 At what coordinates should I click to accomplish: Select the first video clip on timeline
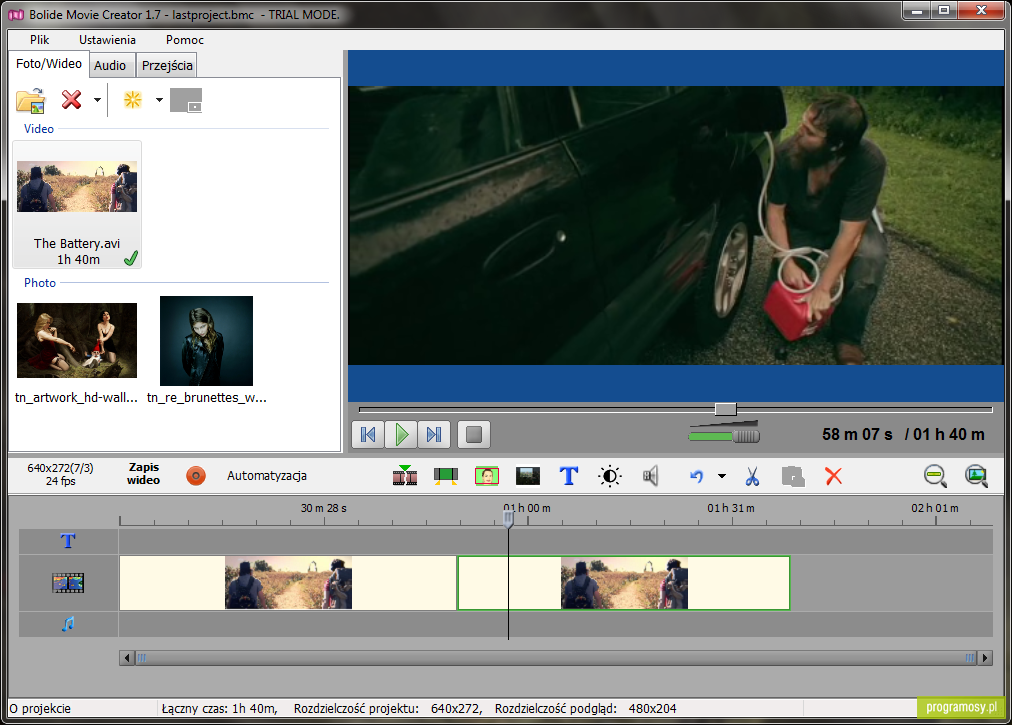pyautogui.click(x=288, y=583)
